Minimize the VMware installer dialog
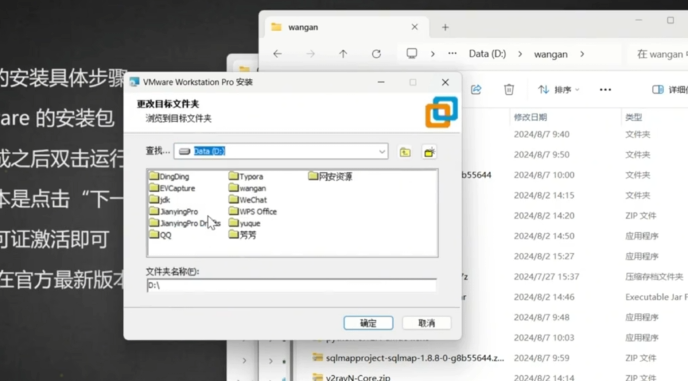Viewport: 688px width, 381px height. 381,82
